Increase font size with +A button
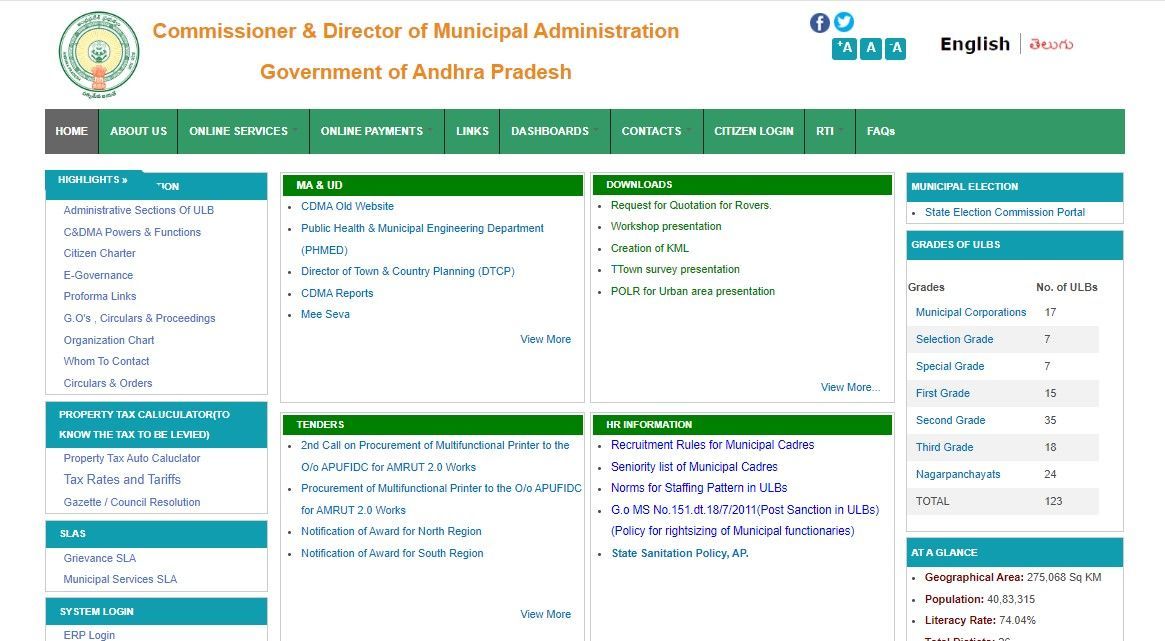 tap(845, 48)
